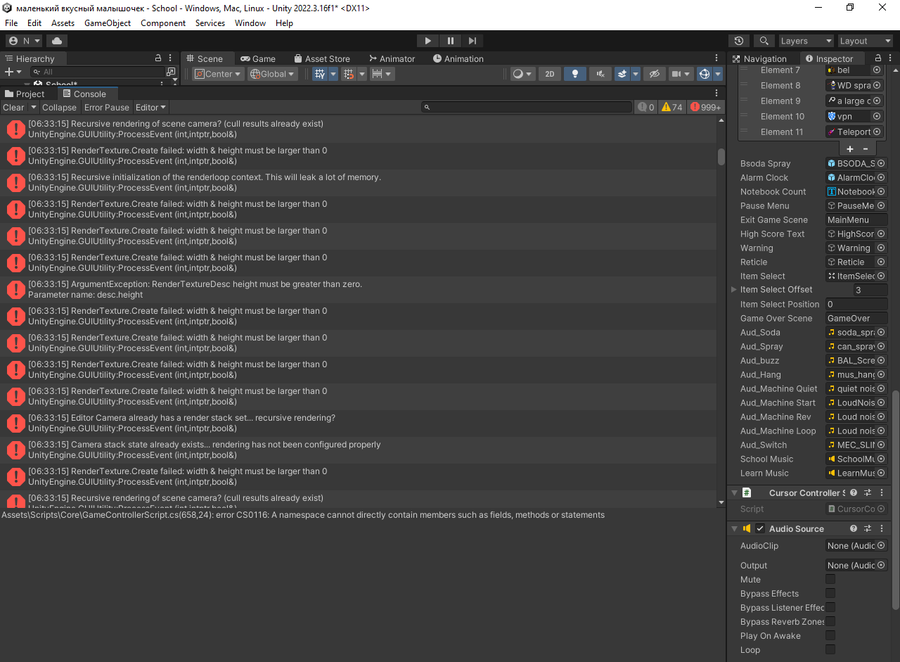Click the grid visibility icon in Scene toolbar

point(320,74)
